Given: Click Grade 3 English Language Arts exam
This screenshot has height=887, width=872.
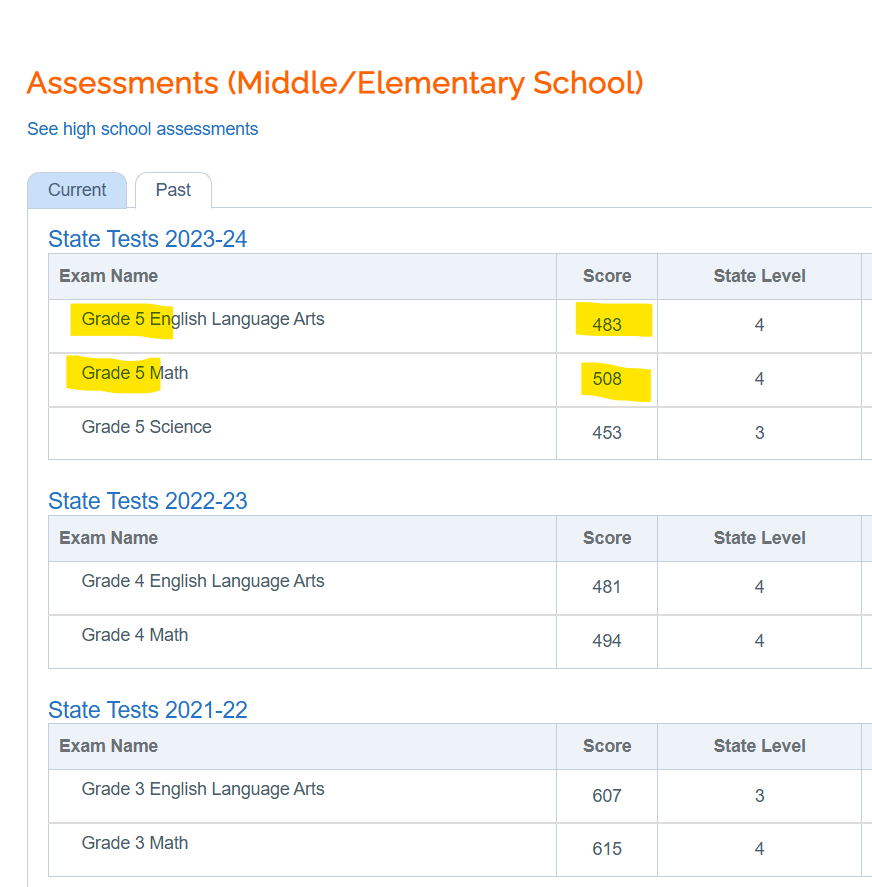Looking at the screenshot, I should [x=203, y=790].
